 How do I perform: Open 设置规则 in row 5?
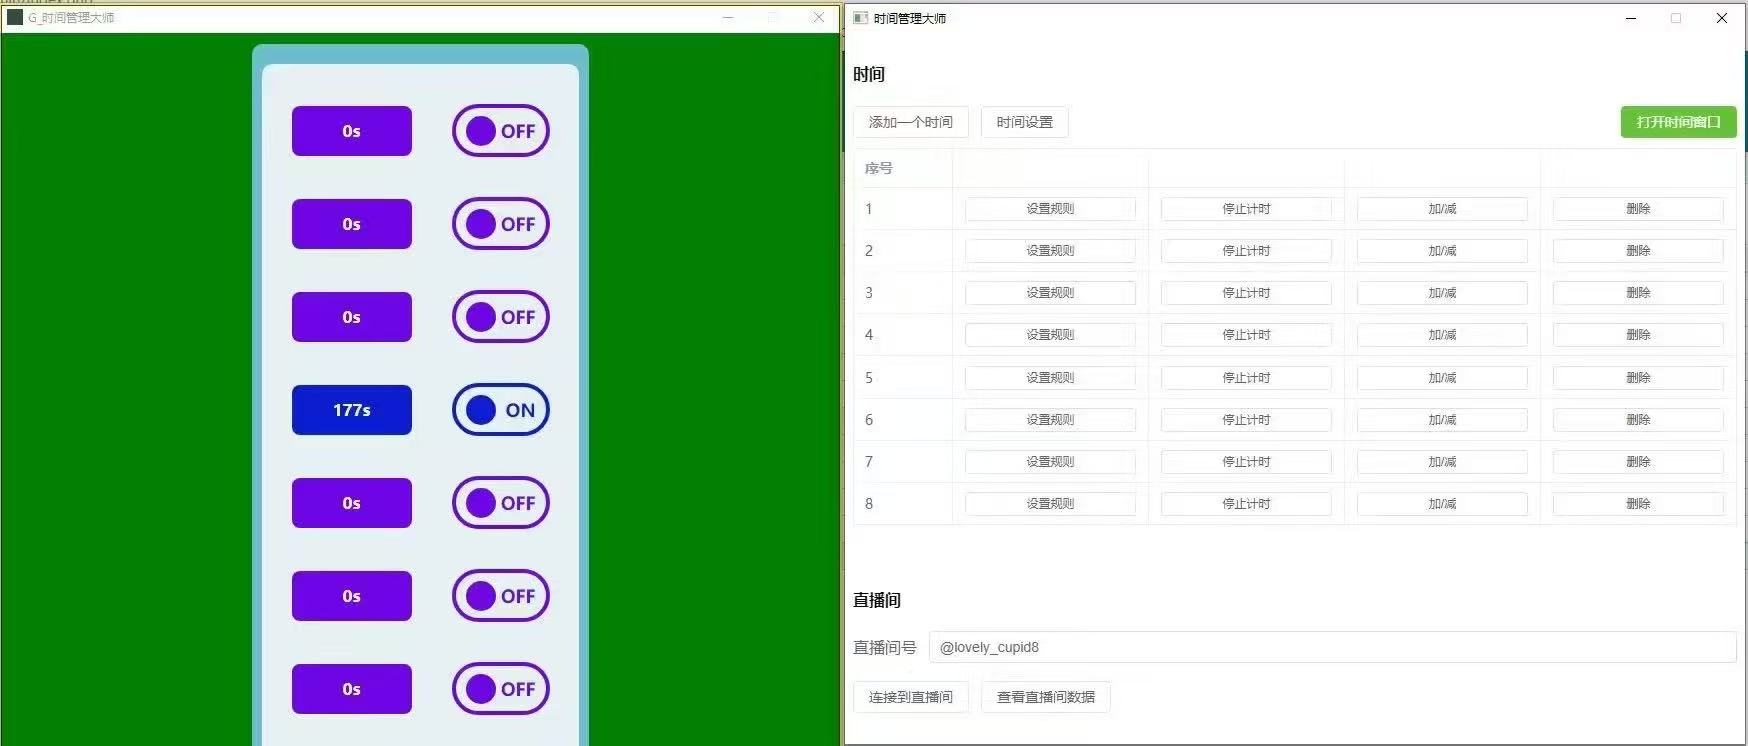(x=1050, y=378)
